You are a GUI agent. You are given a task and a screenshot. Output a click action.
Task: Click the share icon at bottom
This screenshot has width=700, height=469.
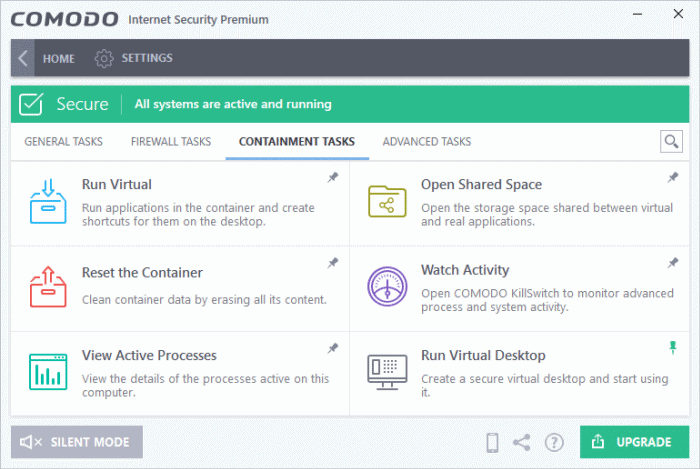[x=521, y=442]
